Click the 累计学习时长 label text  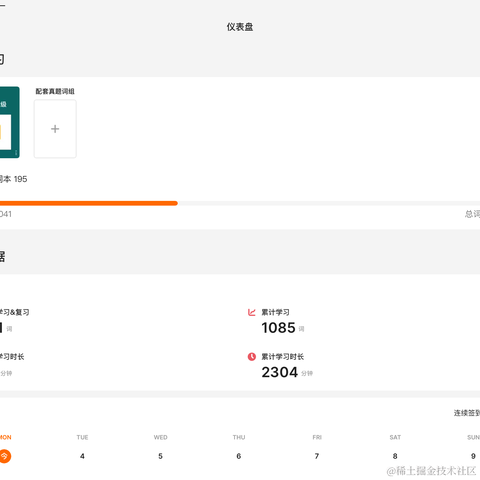pos(283,357)
